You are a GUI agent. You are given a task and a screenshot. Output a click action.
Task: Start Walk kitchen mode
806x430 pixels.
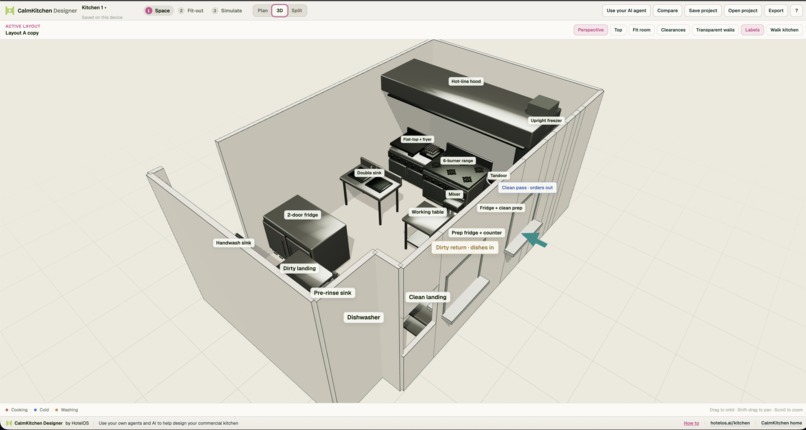[x=784, y=30]
